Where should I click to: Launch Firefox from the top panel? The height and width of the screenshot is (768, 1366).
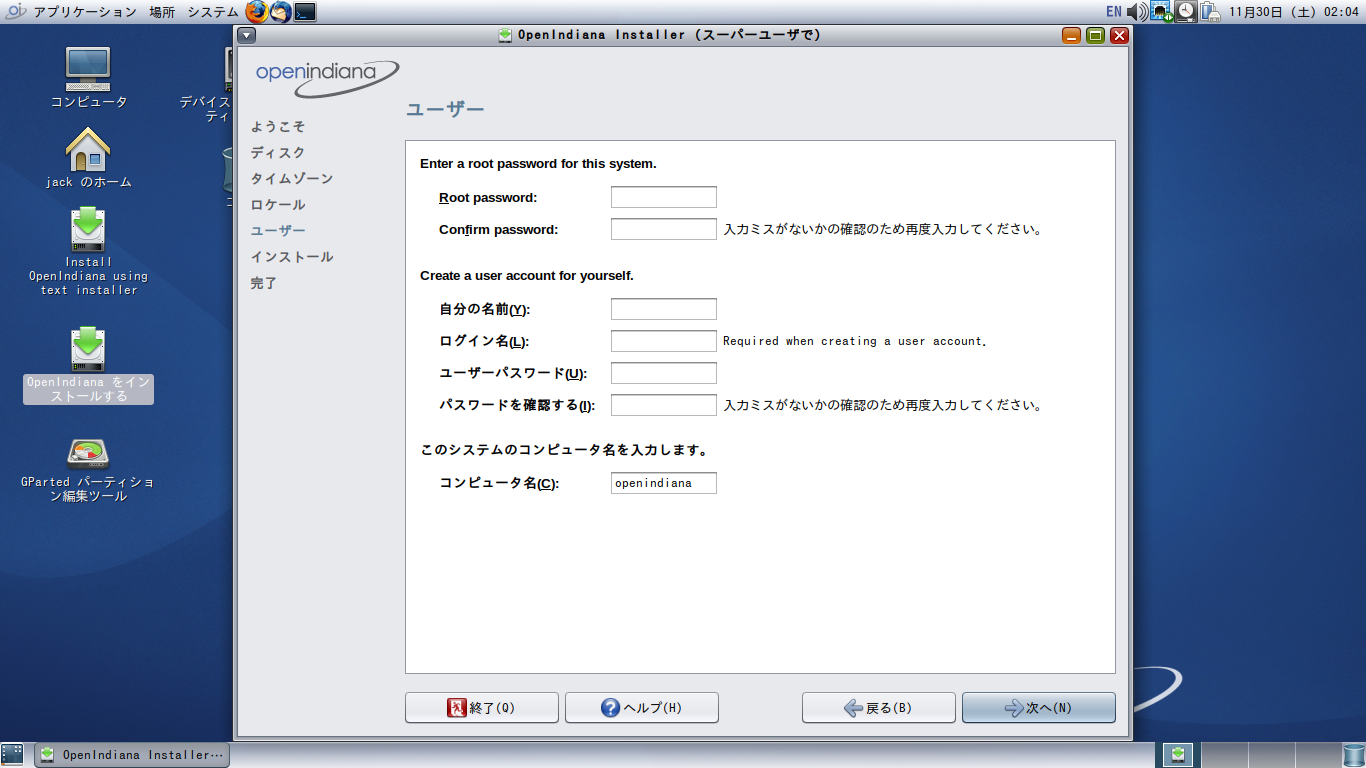(x=257, y=12)
